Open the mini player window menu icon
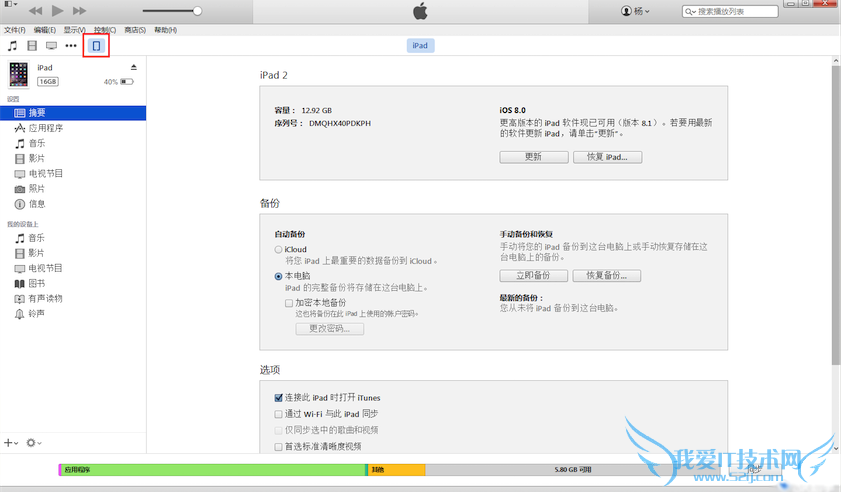 [x=11, y=4]
